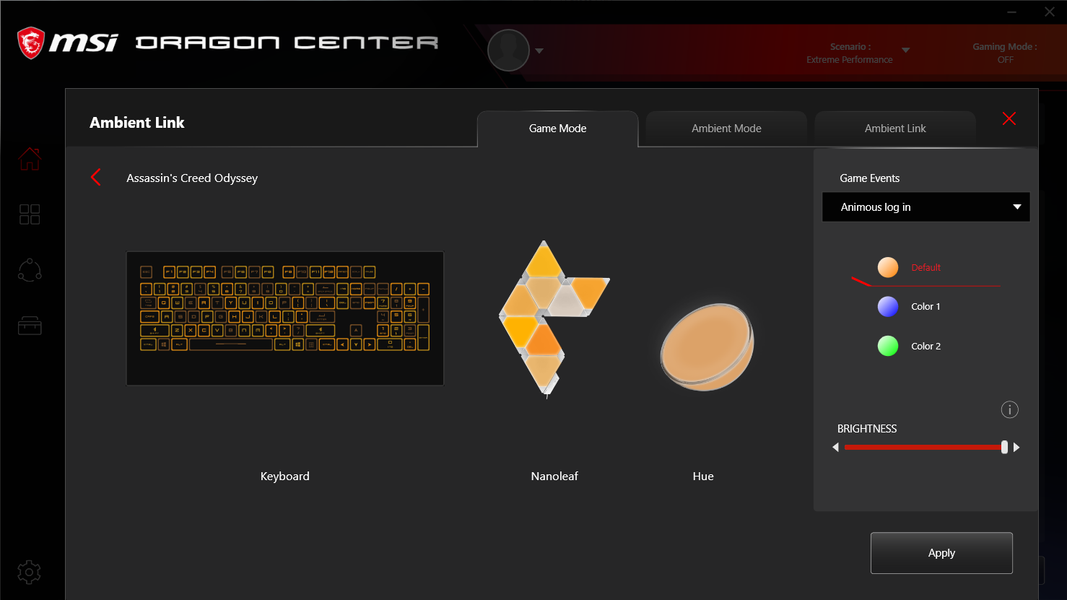Viewport: 1067px width, 600px height.
Task: Increase brightness with right arrow
Action: point(1016,448)
